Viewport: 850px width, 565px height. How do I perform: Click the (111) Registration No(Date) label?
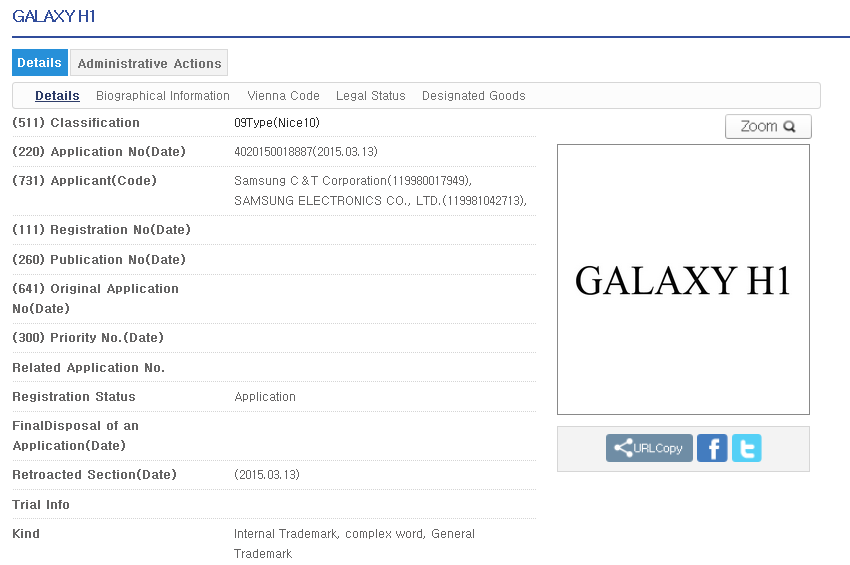coord(101,229)
